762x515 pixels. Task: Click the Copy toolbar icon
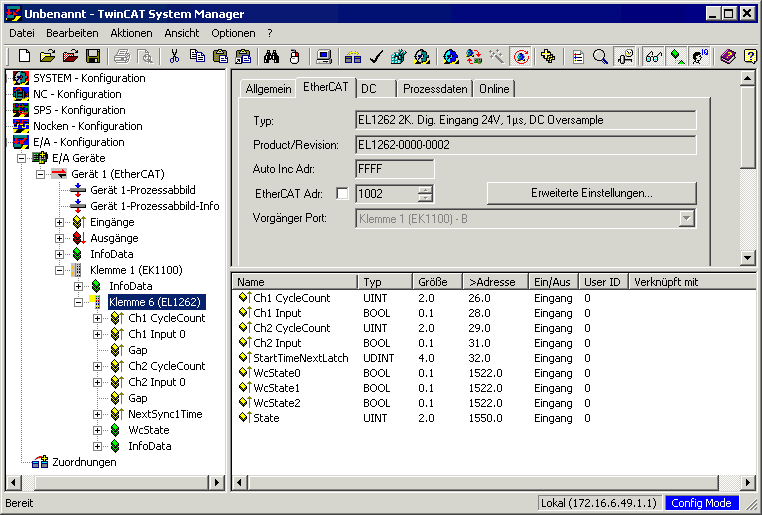click(197, 57)
